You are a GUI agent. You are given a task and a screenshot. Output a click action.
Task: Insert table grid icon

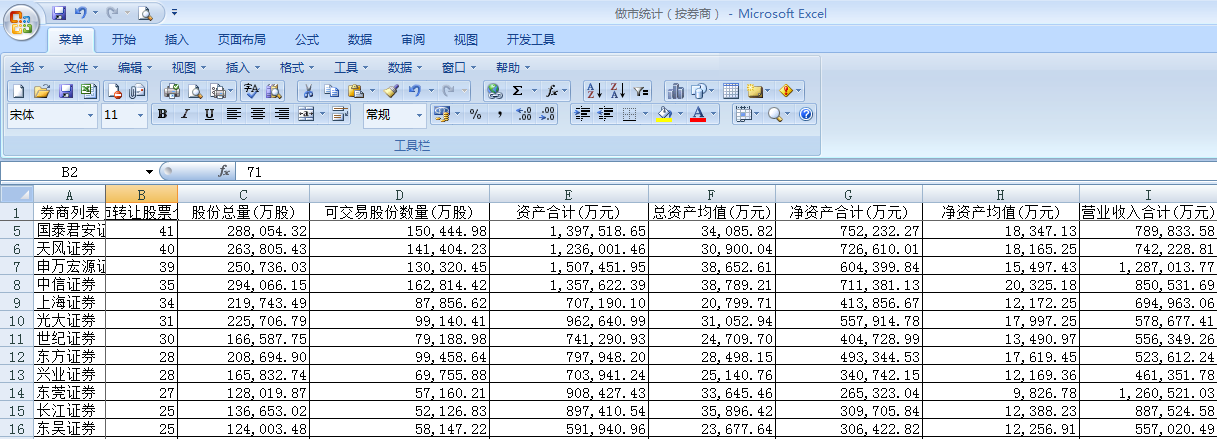coord(731,91)
